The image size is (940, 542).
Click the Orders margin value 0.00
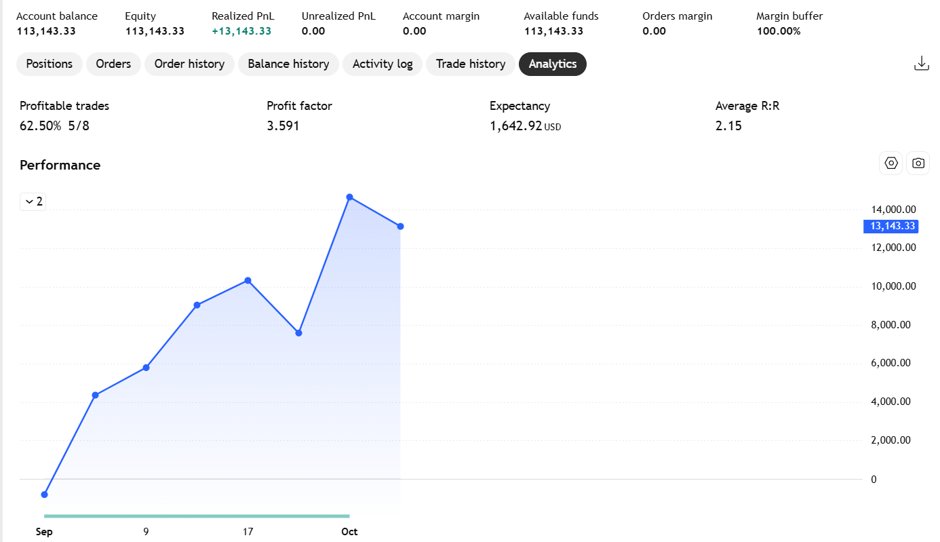[654, 31]
